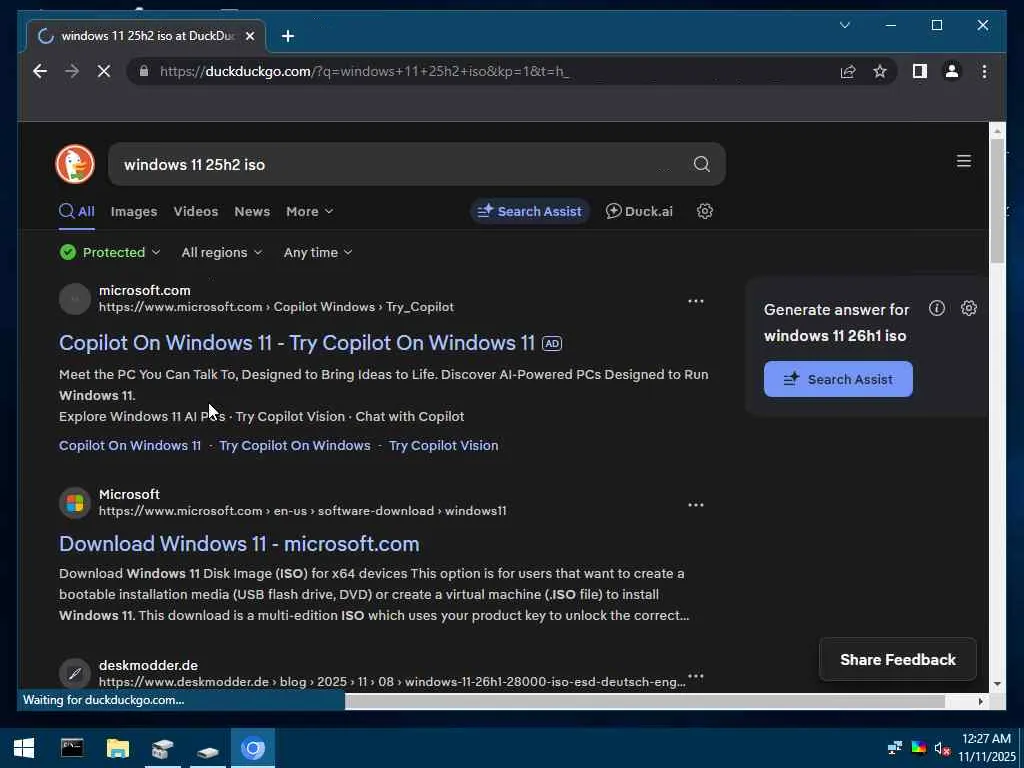This screenshot has width=1024, height=768.
Task: Bookmark this page with the star icon
Action: click(880, 71)
